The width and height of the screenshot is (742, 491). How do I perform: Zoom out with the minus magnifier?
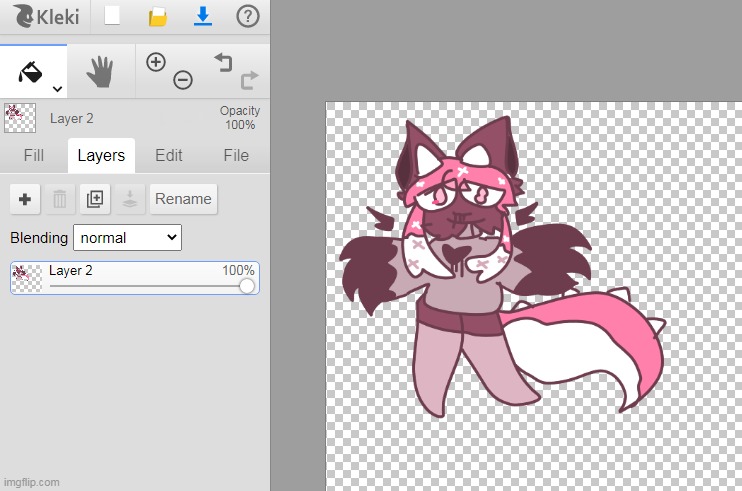pyautogui.click(x=183, y=81)
